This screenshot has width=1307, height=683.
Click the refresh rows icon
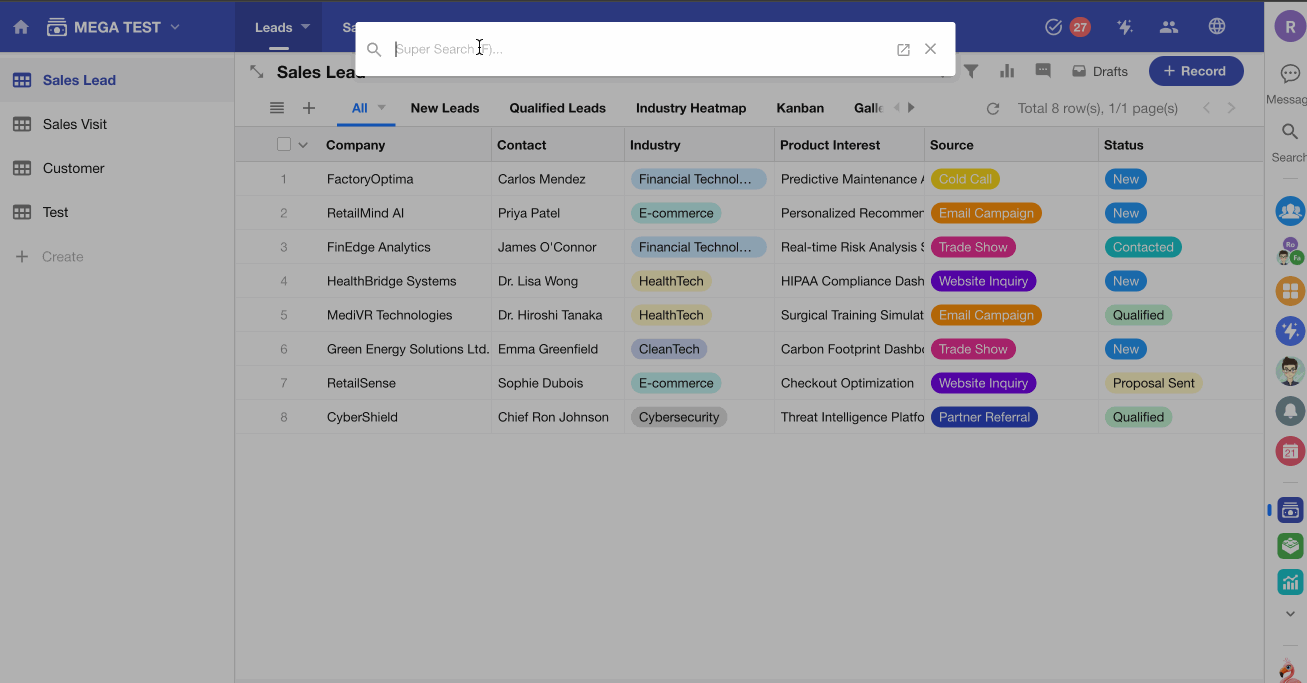click(993, 108)
